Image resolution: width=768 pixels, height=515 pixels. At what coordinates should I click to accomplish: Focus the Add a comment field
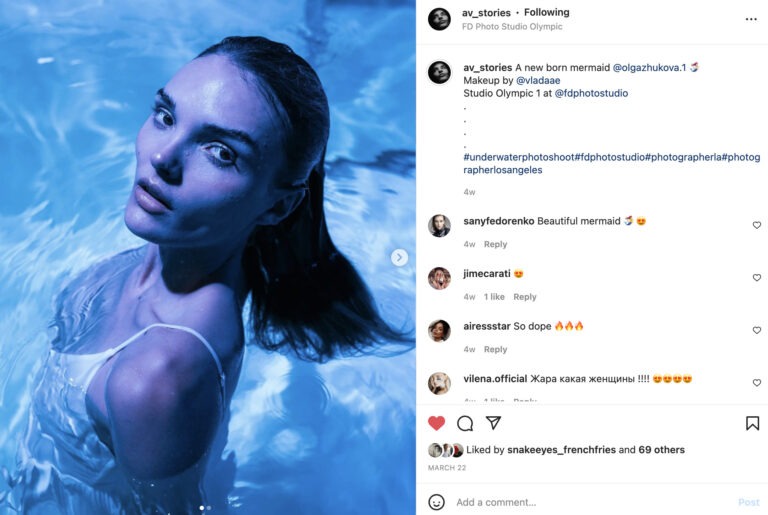pyautogui.click(x=593, y=502)
